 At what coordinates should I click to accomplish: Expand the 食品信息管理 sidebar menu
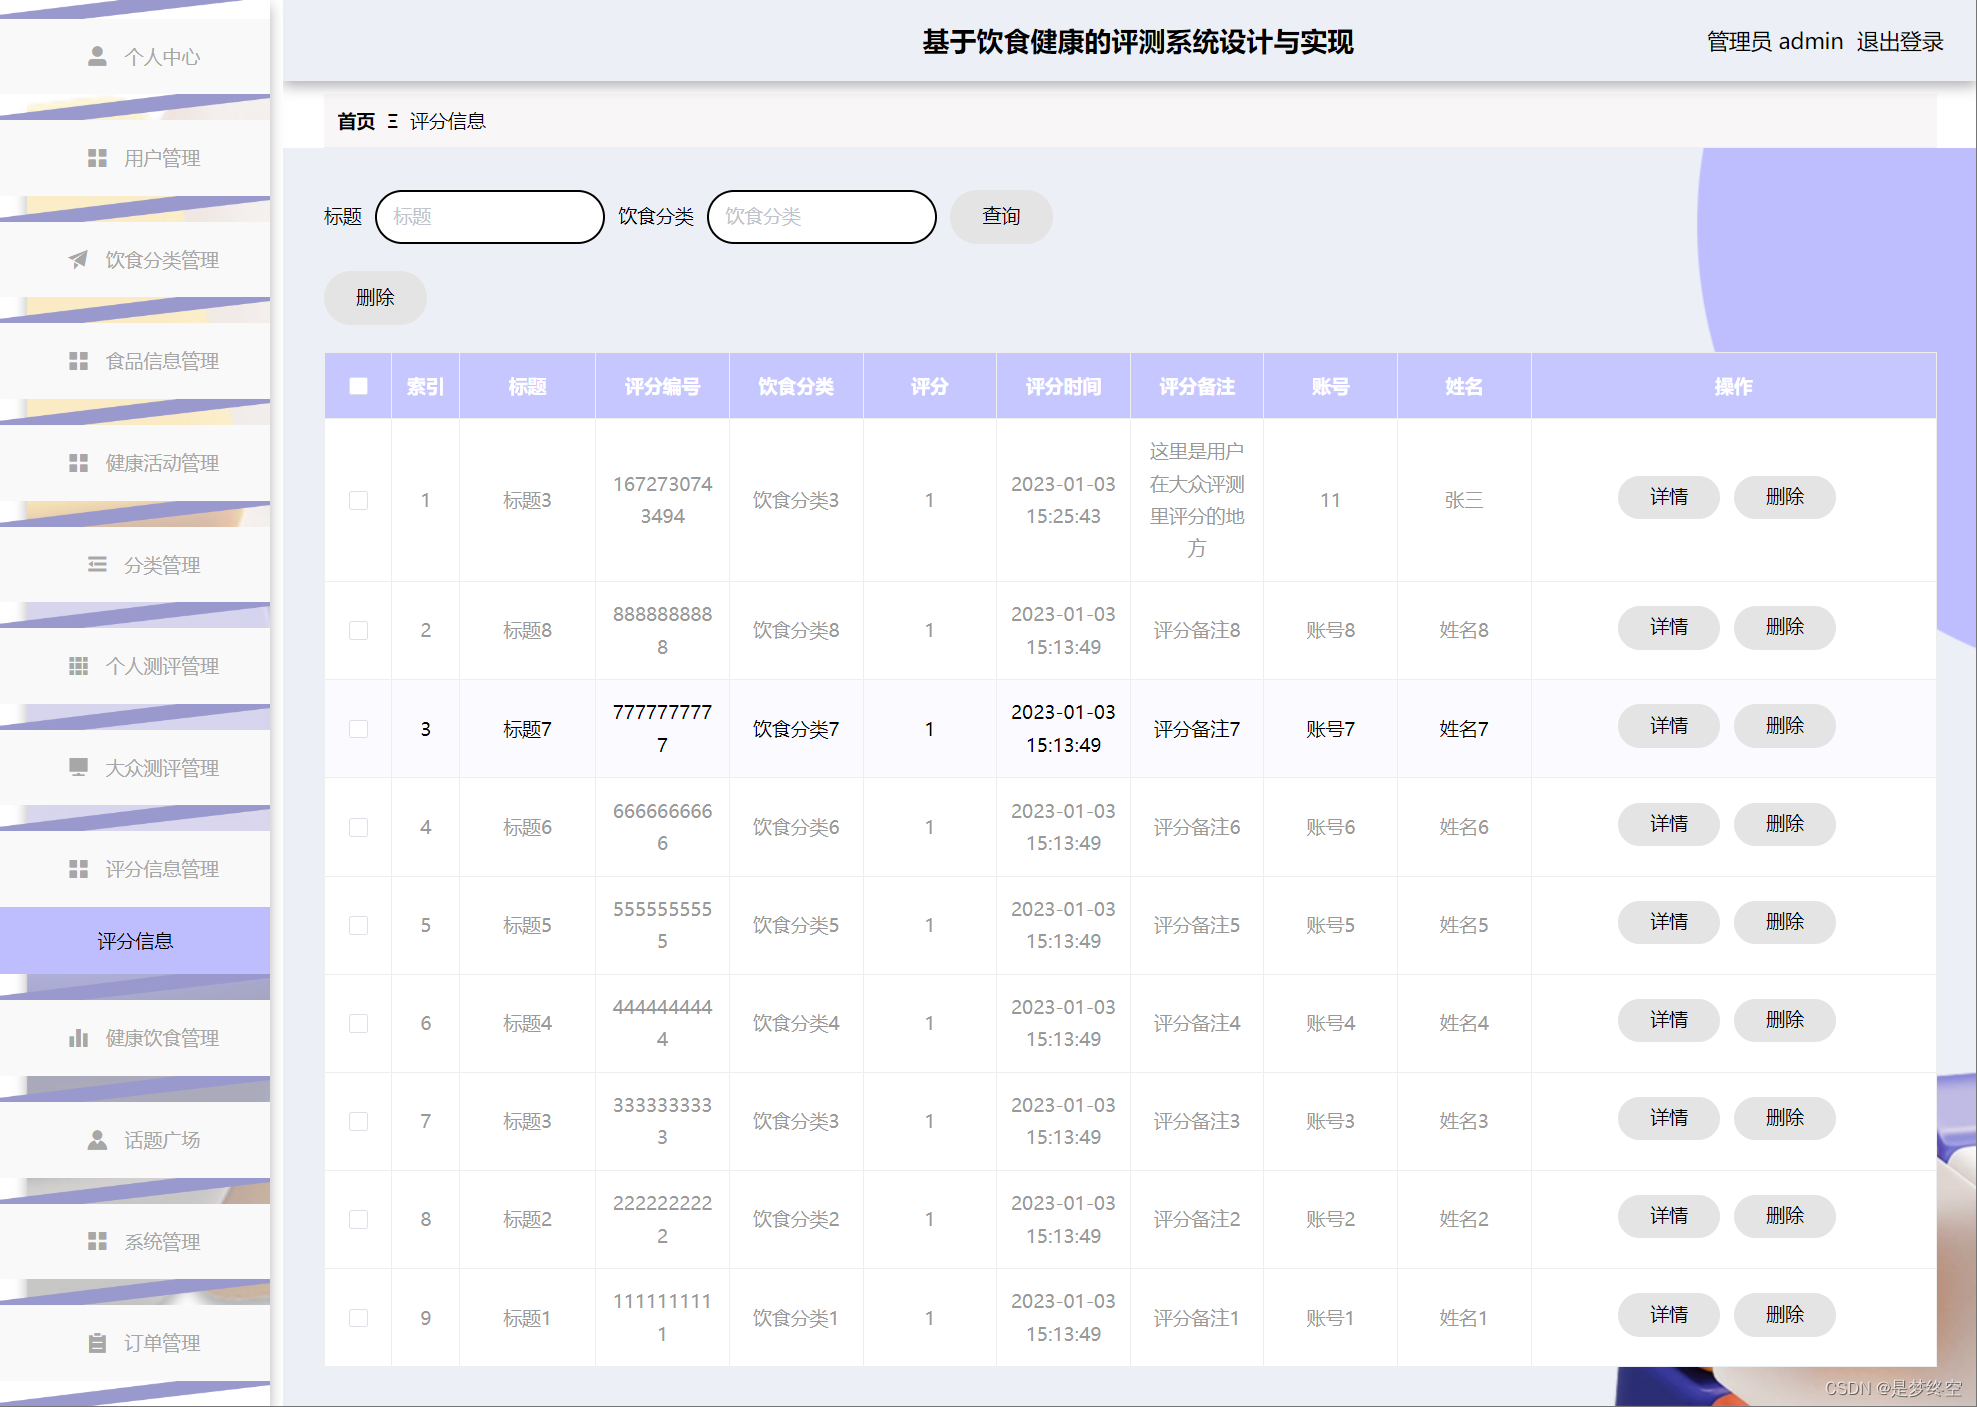pos(135,361)
